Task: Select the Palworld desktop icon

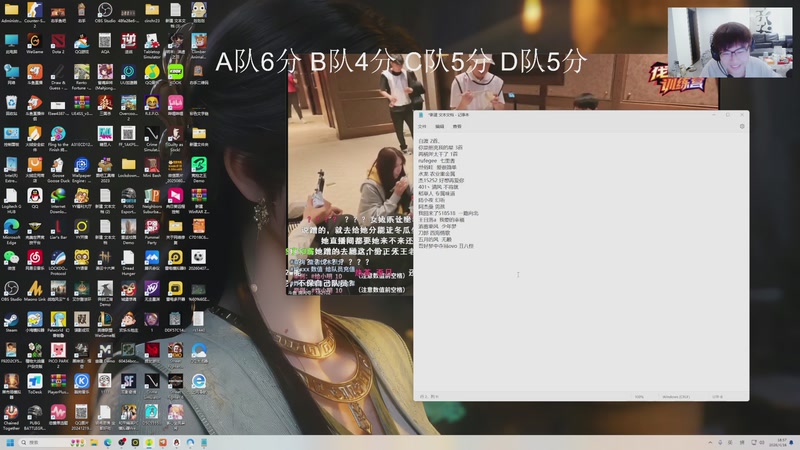Action: [x=58, y=325]
